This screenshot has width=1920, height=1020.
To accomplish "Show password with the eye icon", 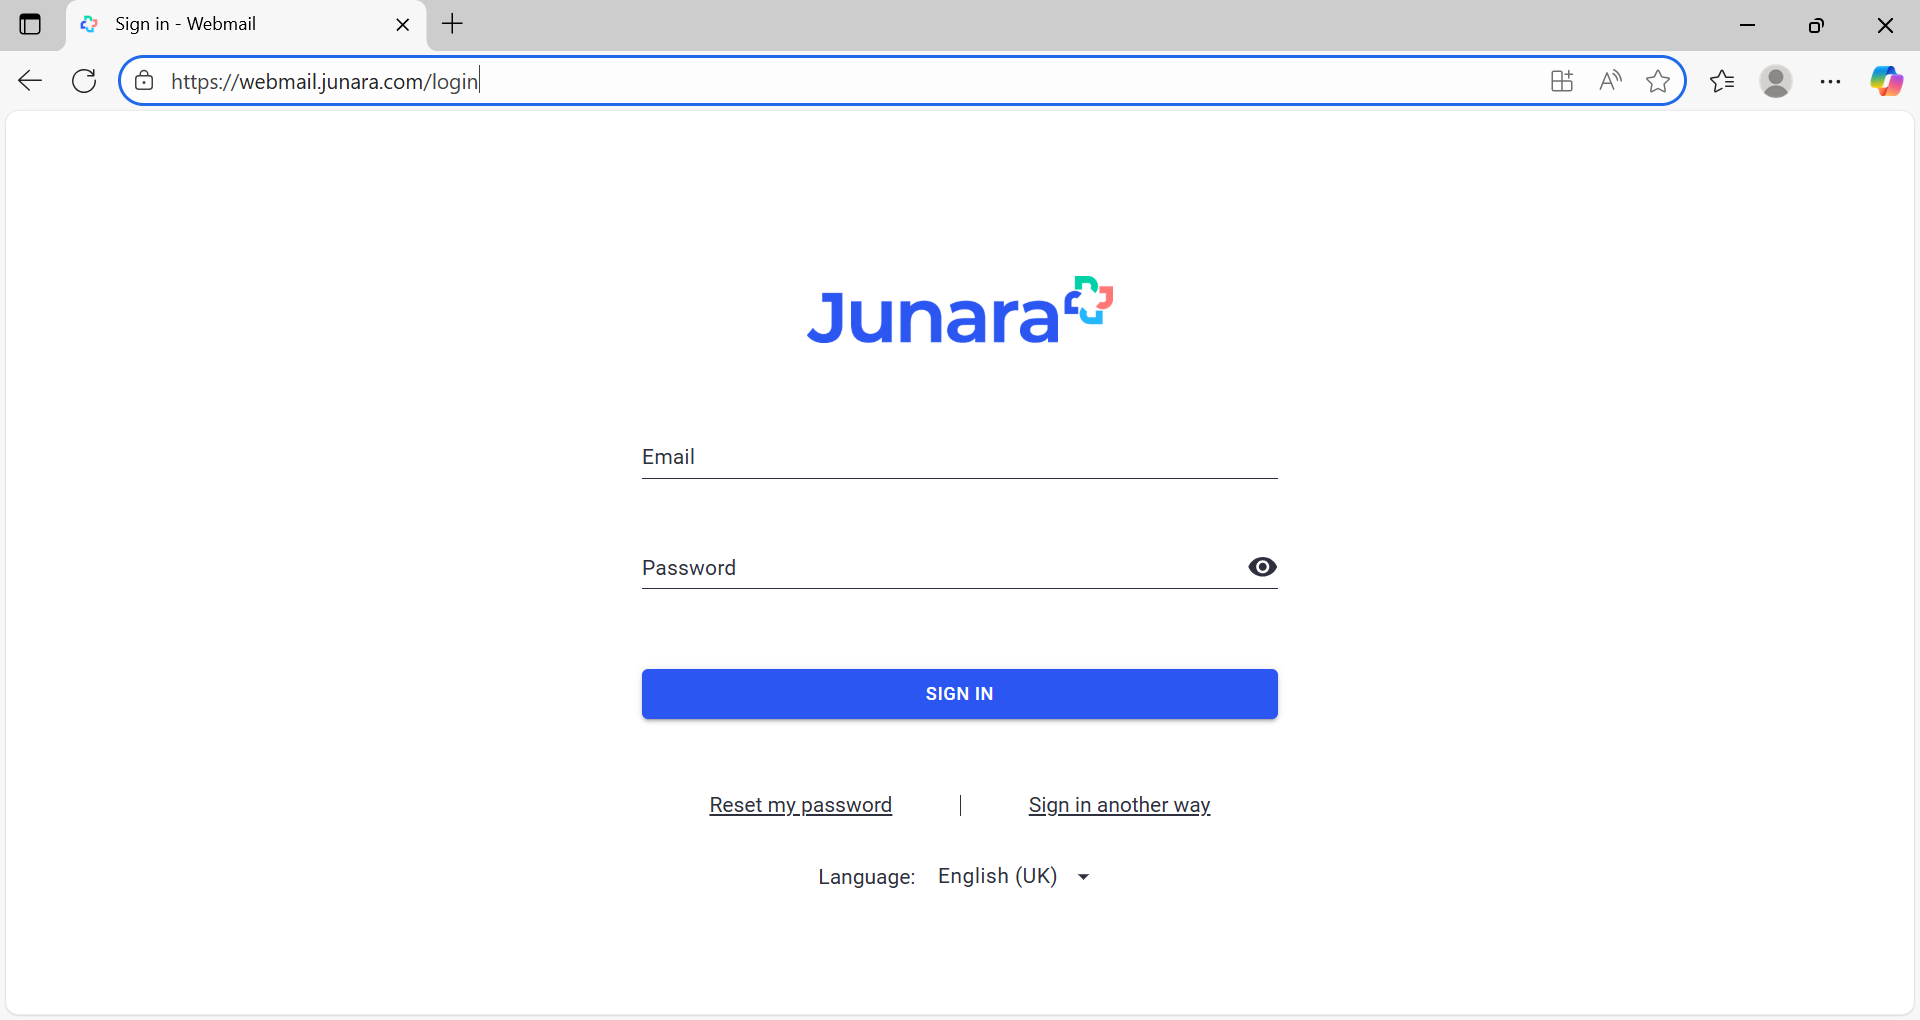I will [1262, 567].
